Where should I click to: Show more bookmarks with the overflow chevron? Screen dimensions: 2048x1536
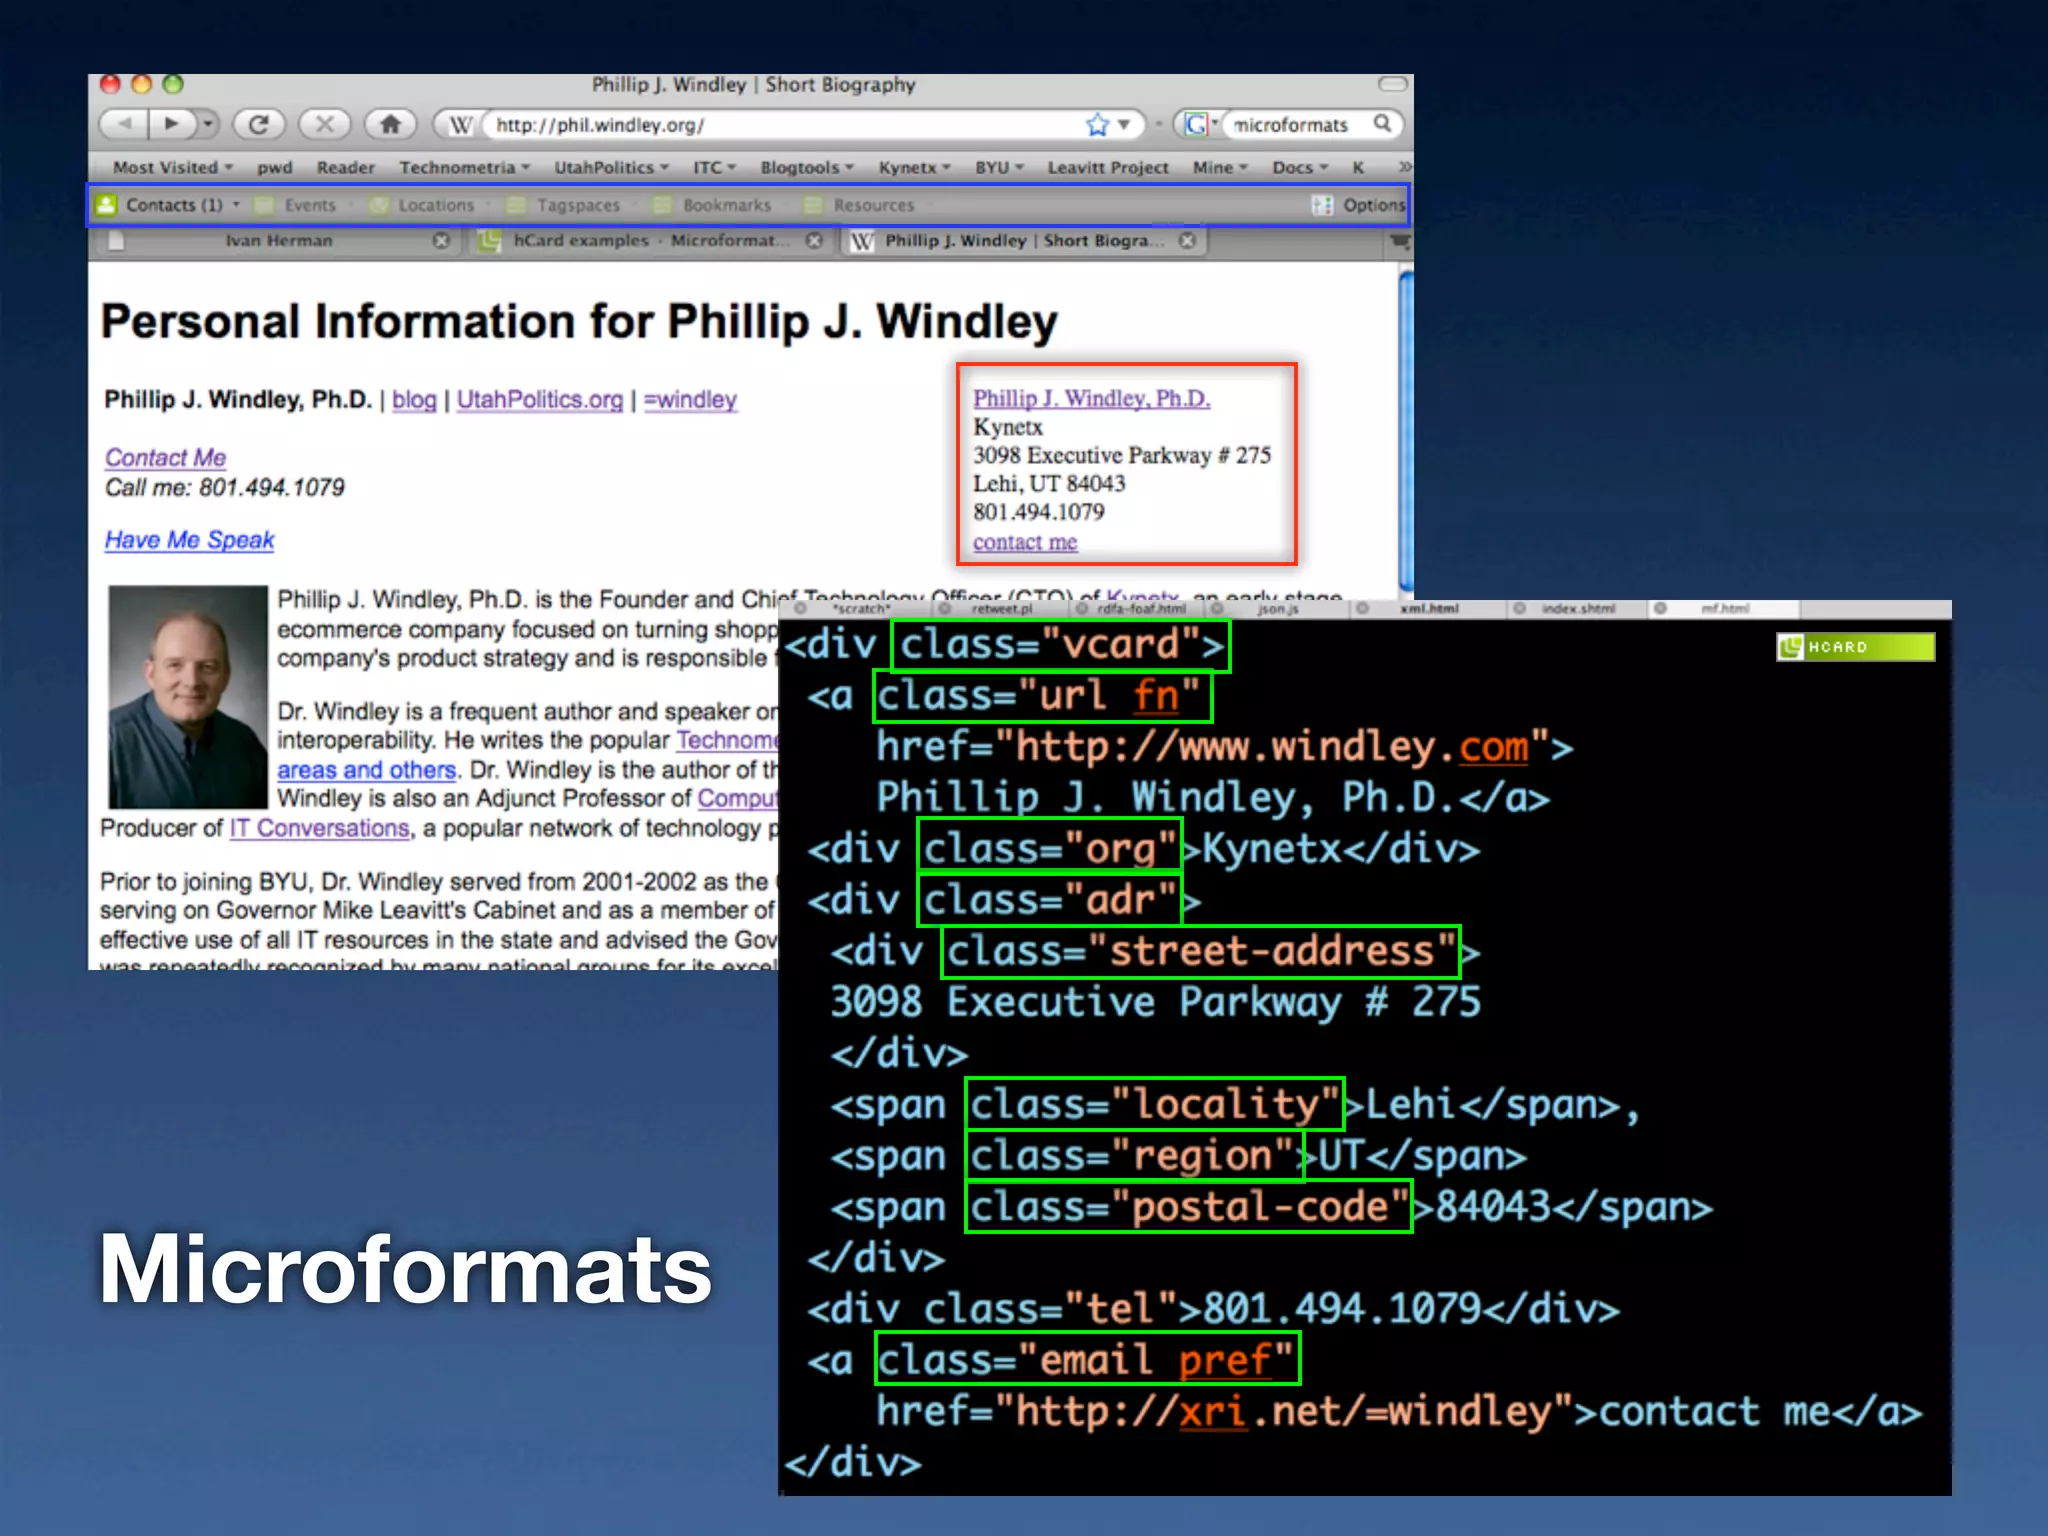[x=1404, y=166]
